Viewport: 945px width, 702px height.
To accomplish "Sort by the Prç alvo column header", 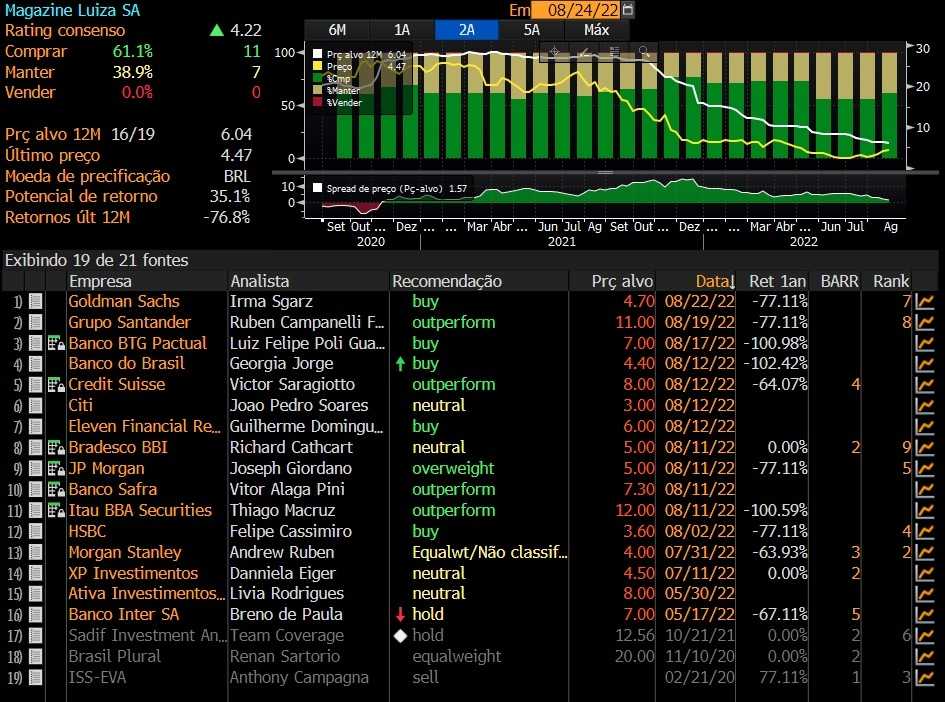I will (x=622, y=281).
